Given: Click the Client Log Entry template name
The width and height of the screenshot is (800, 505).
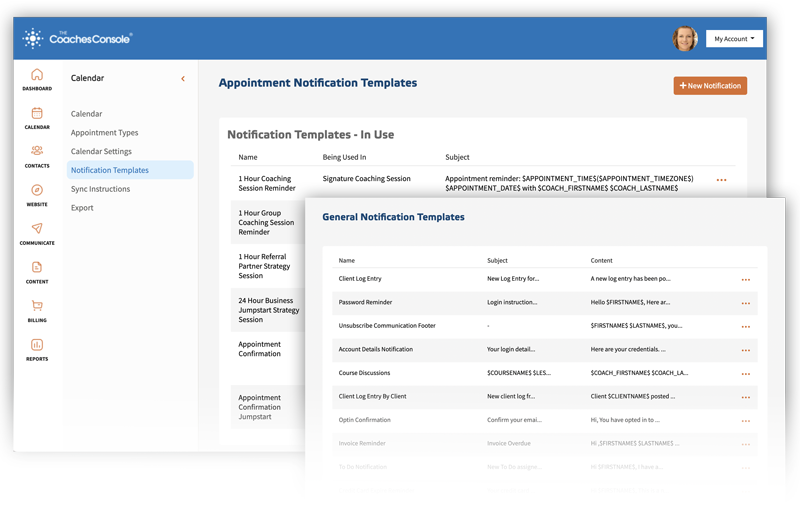Looking at the screenshot, I should pyautogui.click(x=360, y=279).
